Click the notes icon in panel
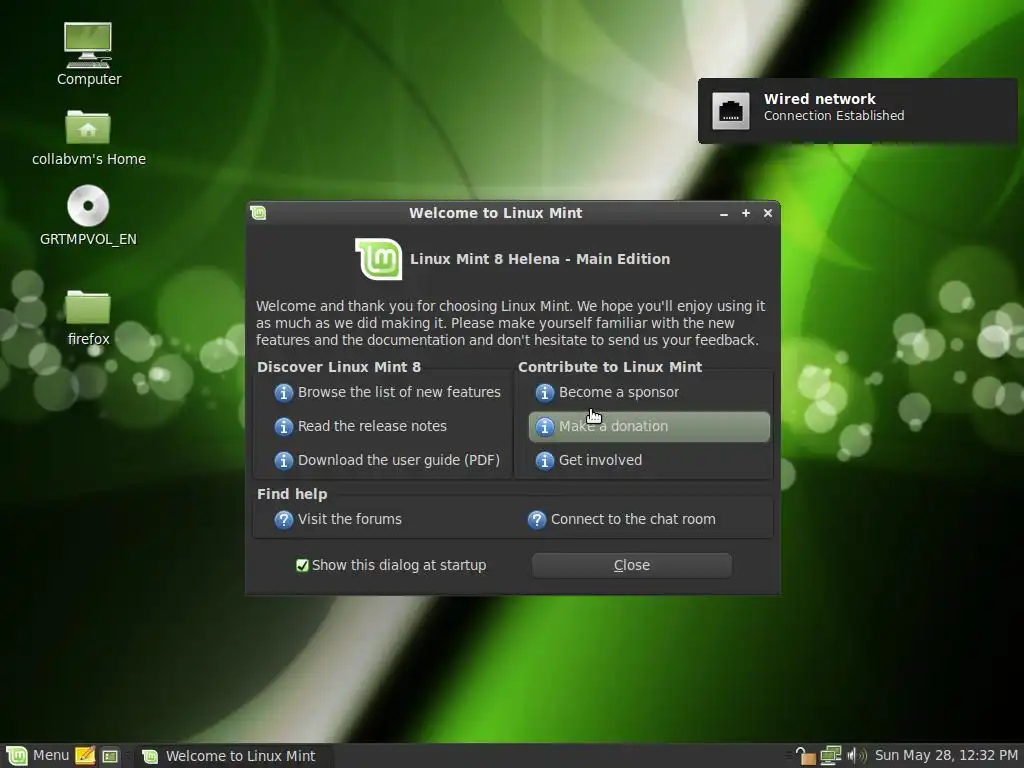The image size is (1024, 768). [x=85, y=756]
